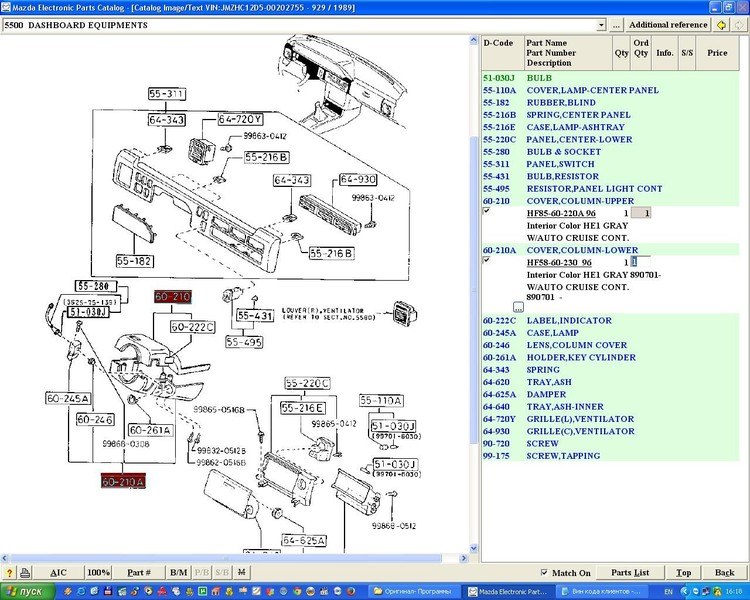
Task: Open the 5500 Dashboard Equipments section dropdown
Action: click(x=601, y=25)
